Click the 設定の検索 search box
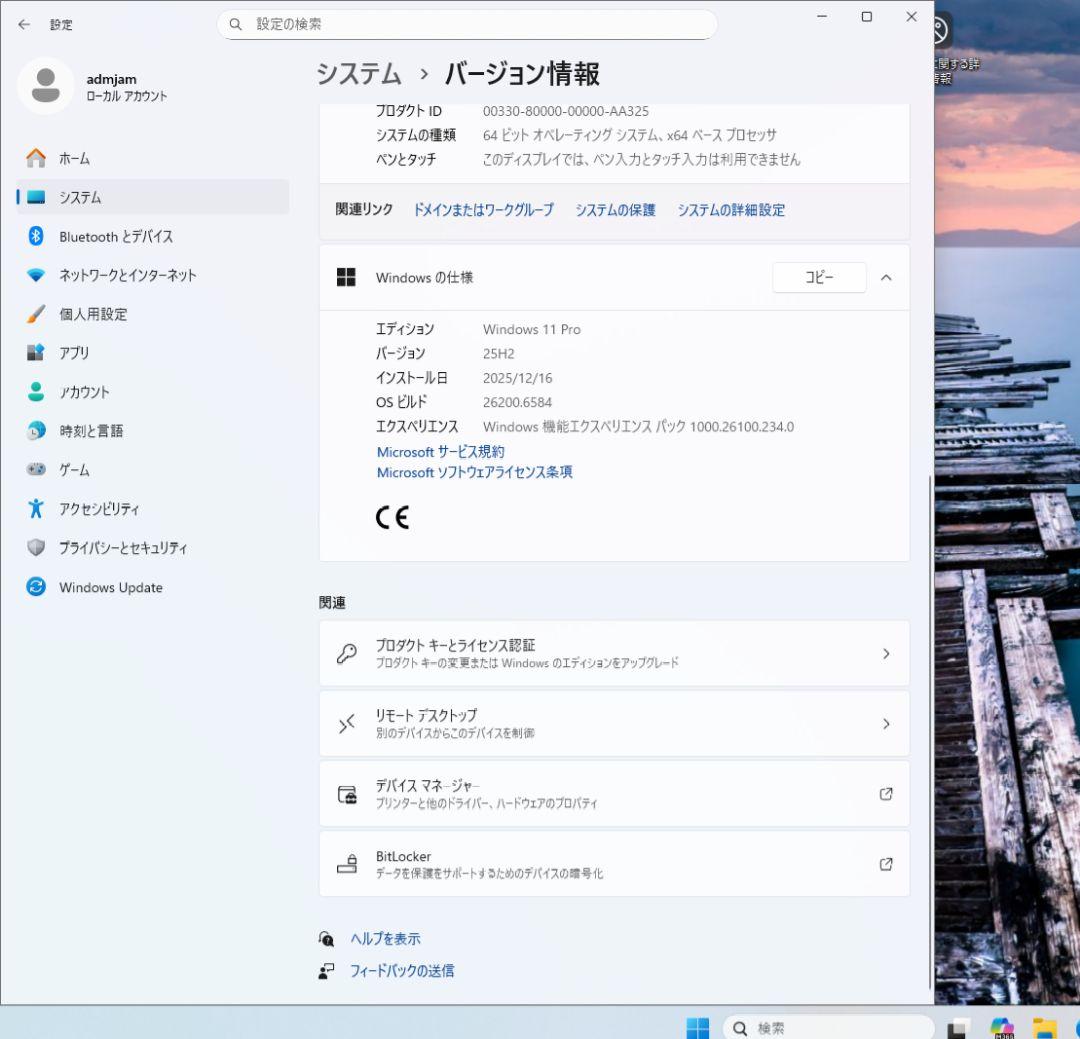The image size is (1080, 1039). [467, 23]
